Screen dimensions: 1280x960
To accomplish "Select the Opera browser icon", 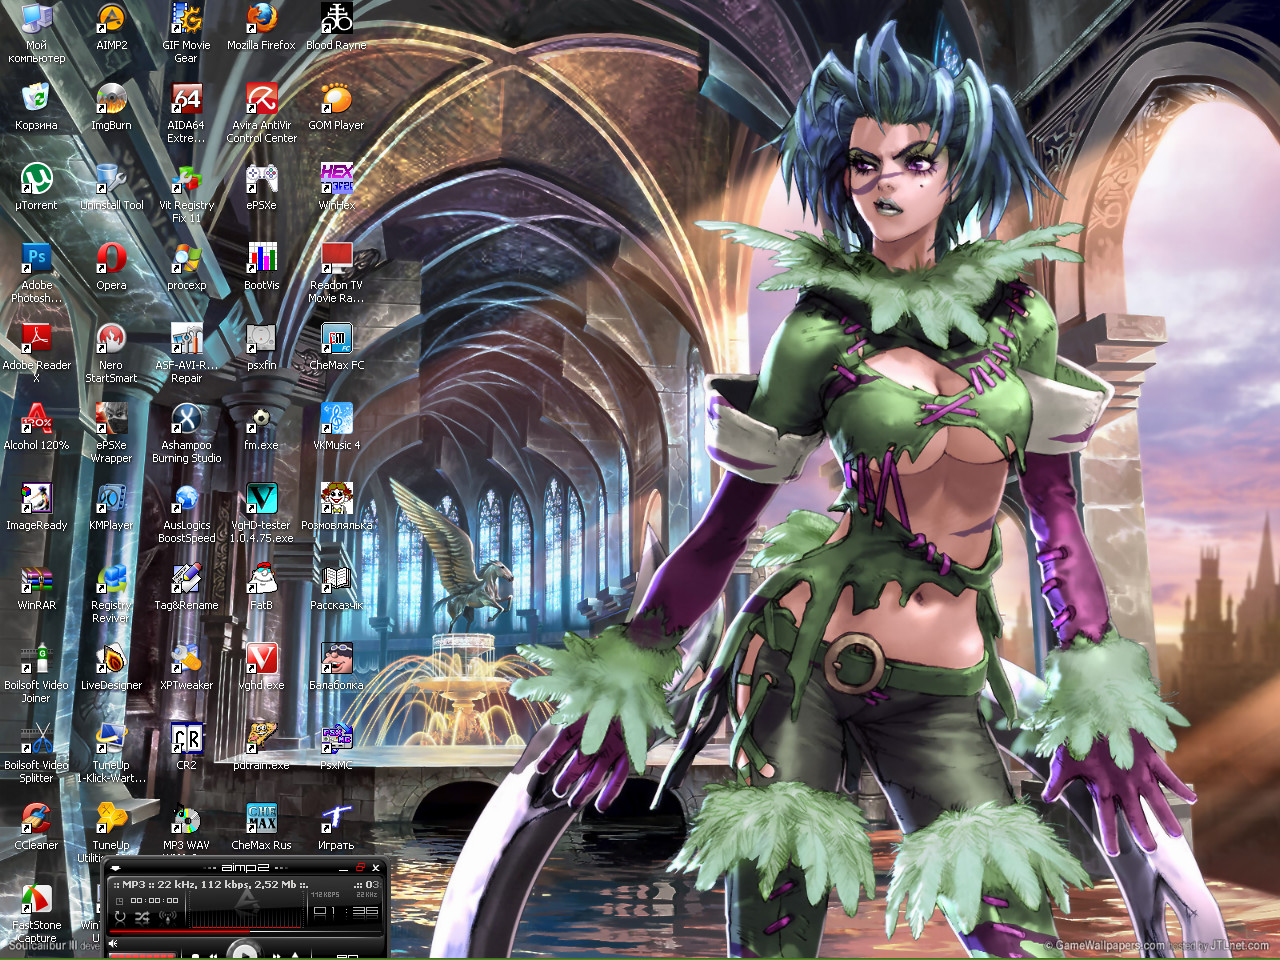I will tap(111, 259).
